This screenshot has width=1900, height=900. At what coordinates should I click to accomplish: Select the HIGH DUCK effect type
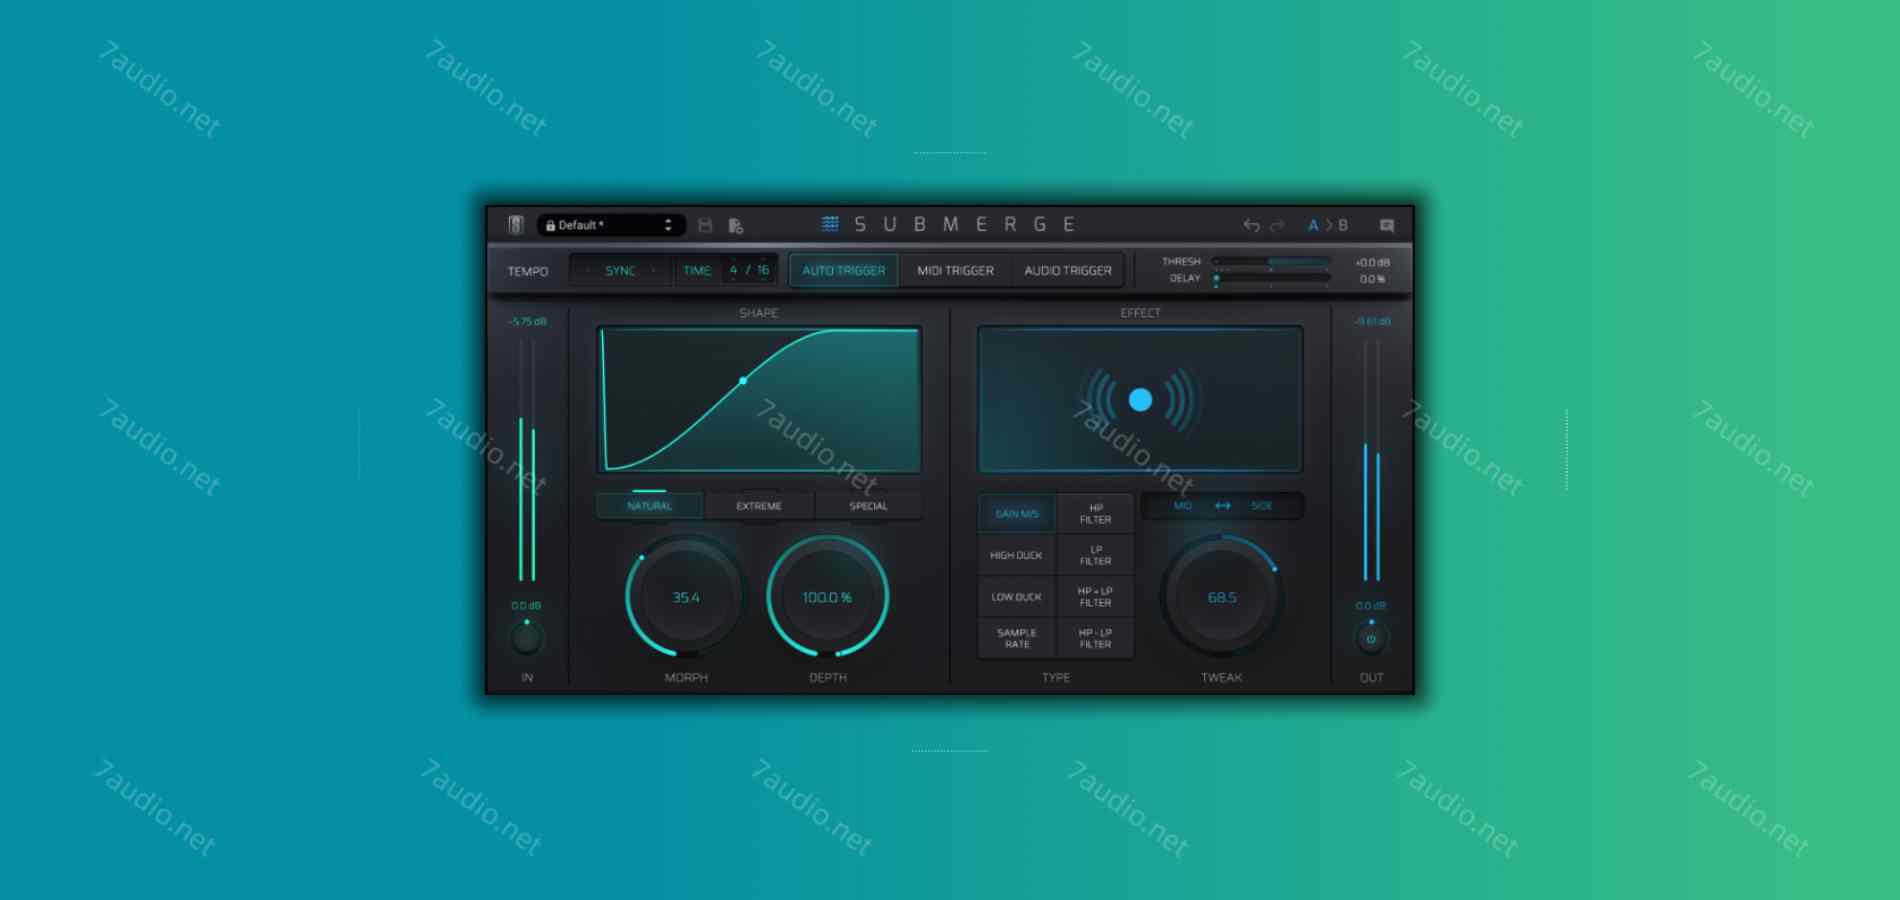coord(1017,555)
